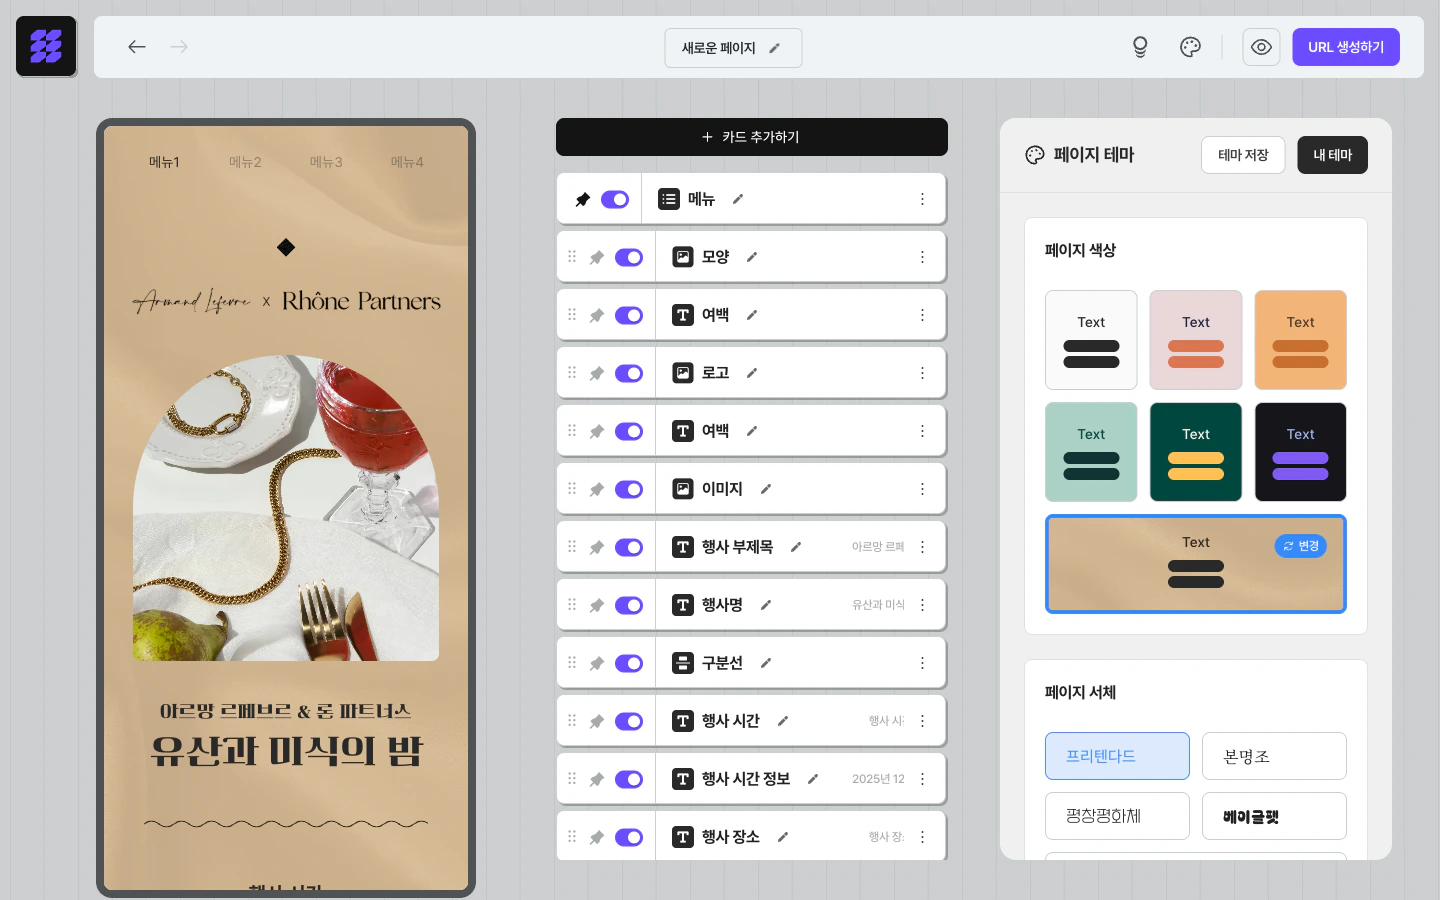Click the list icon on the 메뉴 card

(669, 199)
